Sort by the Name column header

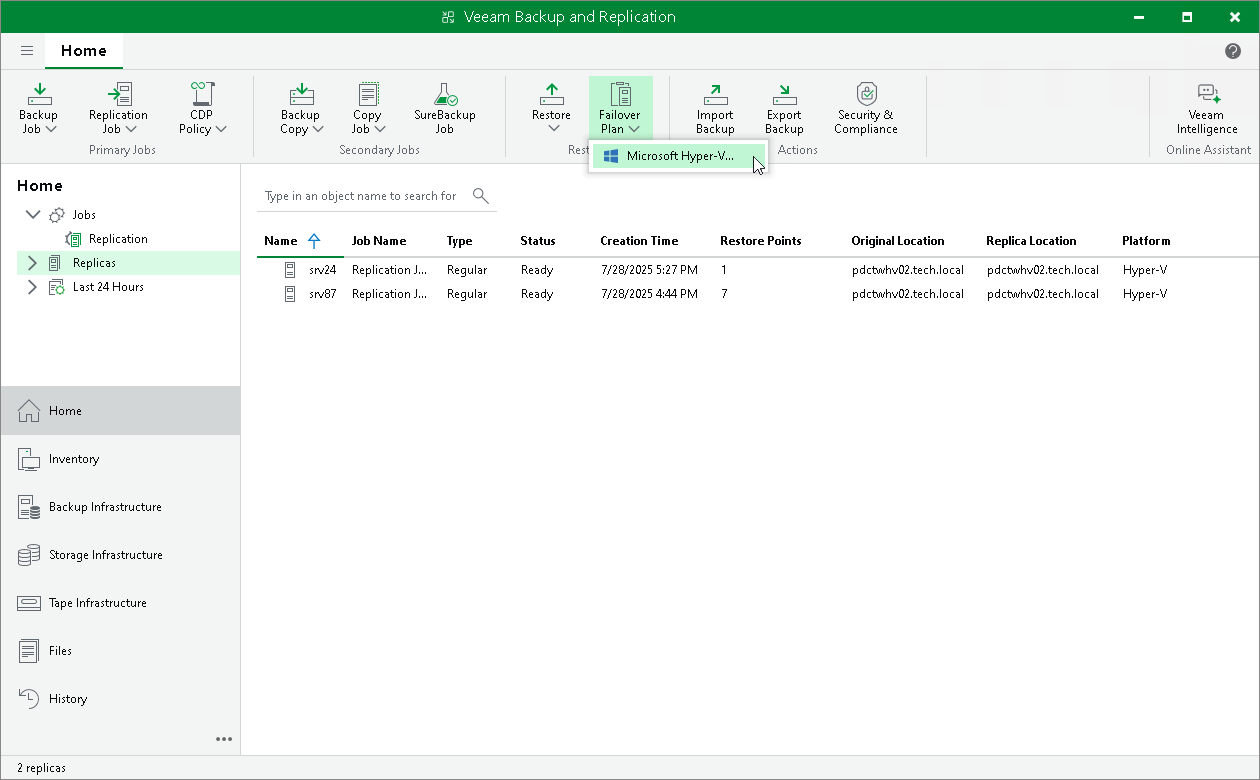pos(281,241)
